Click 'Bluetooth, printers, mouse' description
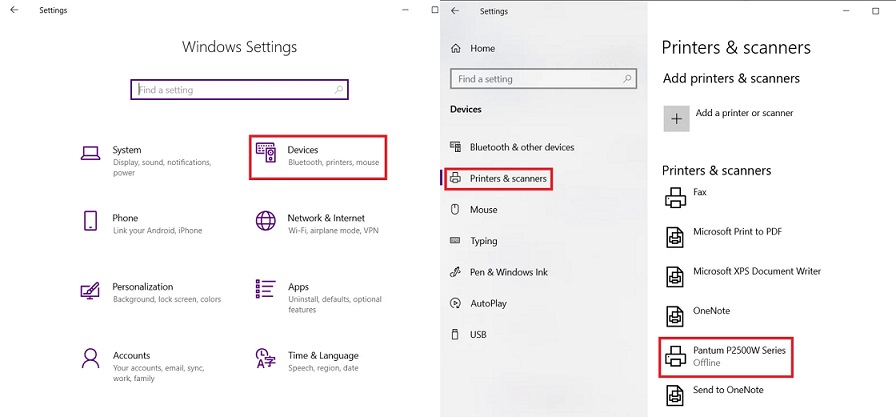896x417 pixels. point(334,162)
